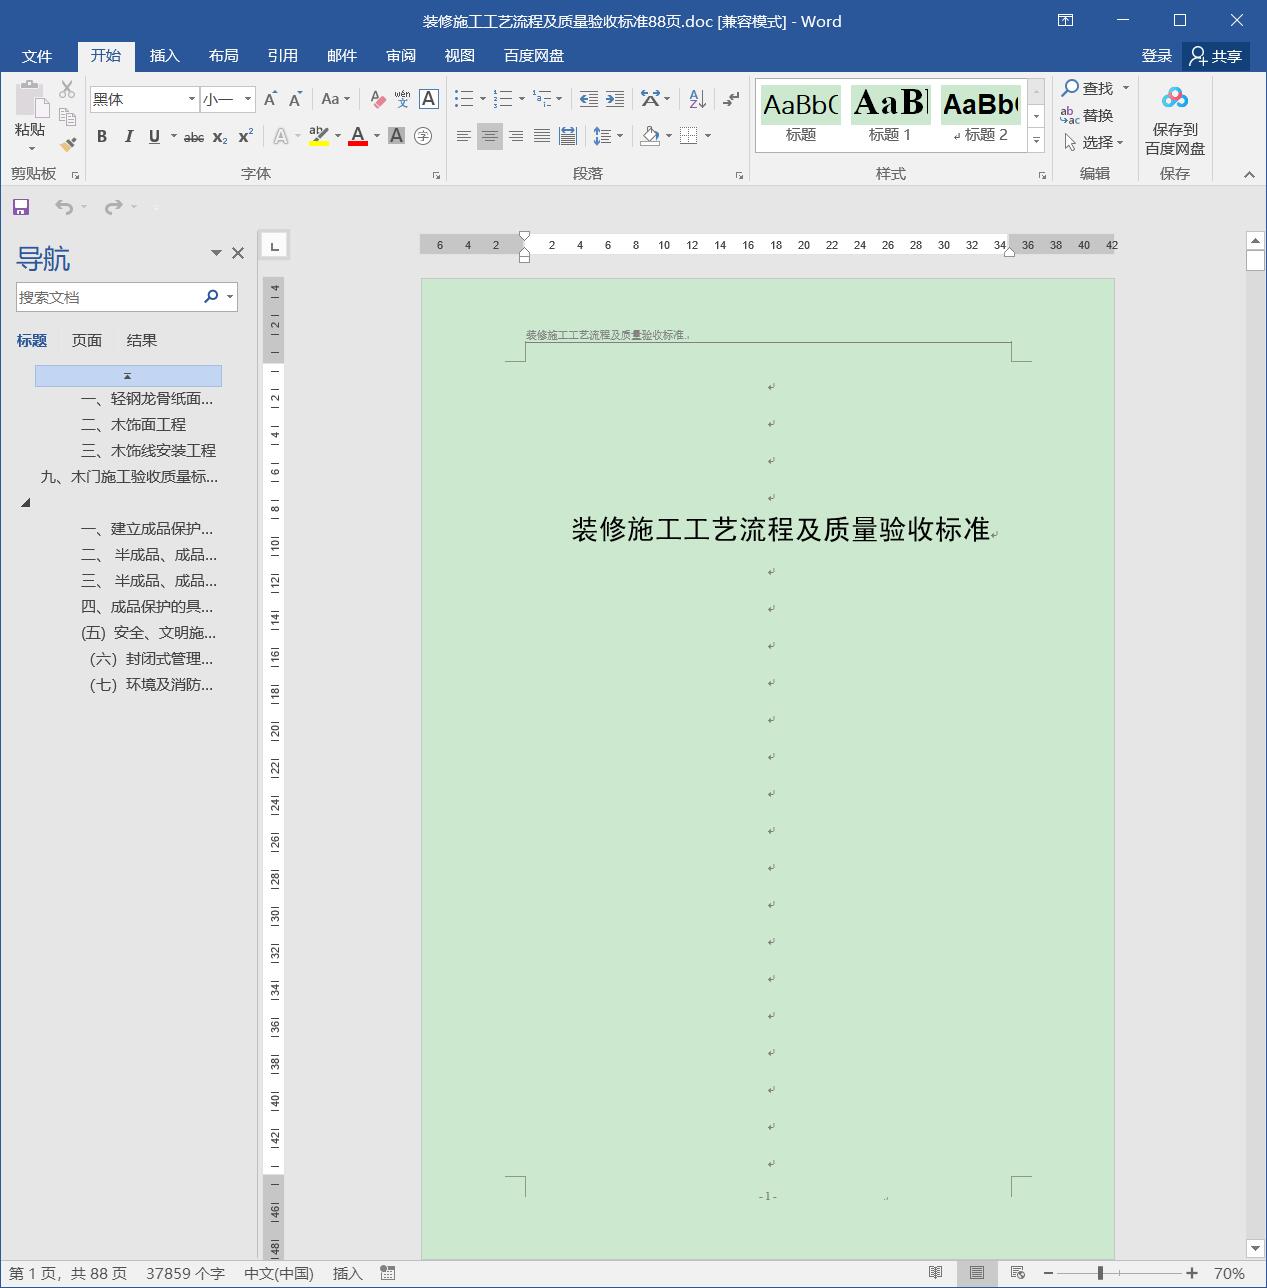The width and height of the screenshot is (1267, 1288).
Task: Expand the styles gallery
Action: (1037, 141)
